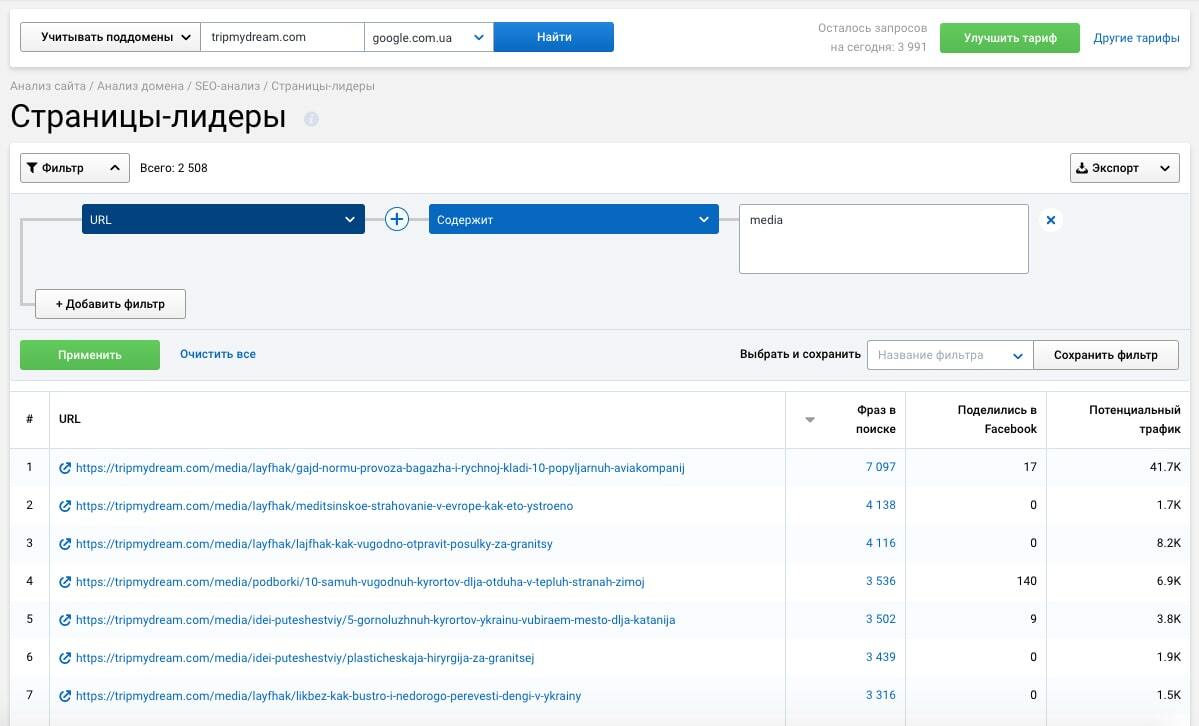Remove the media filter with X icon
Viewport: 1199px width, 726px height.
[x=1050, y=220]
